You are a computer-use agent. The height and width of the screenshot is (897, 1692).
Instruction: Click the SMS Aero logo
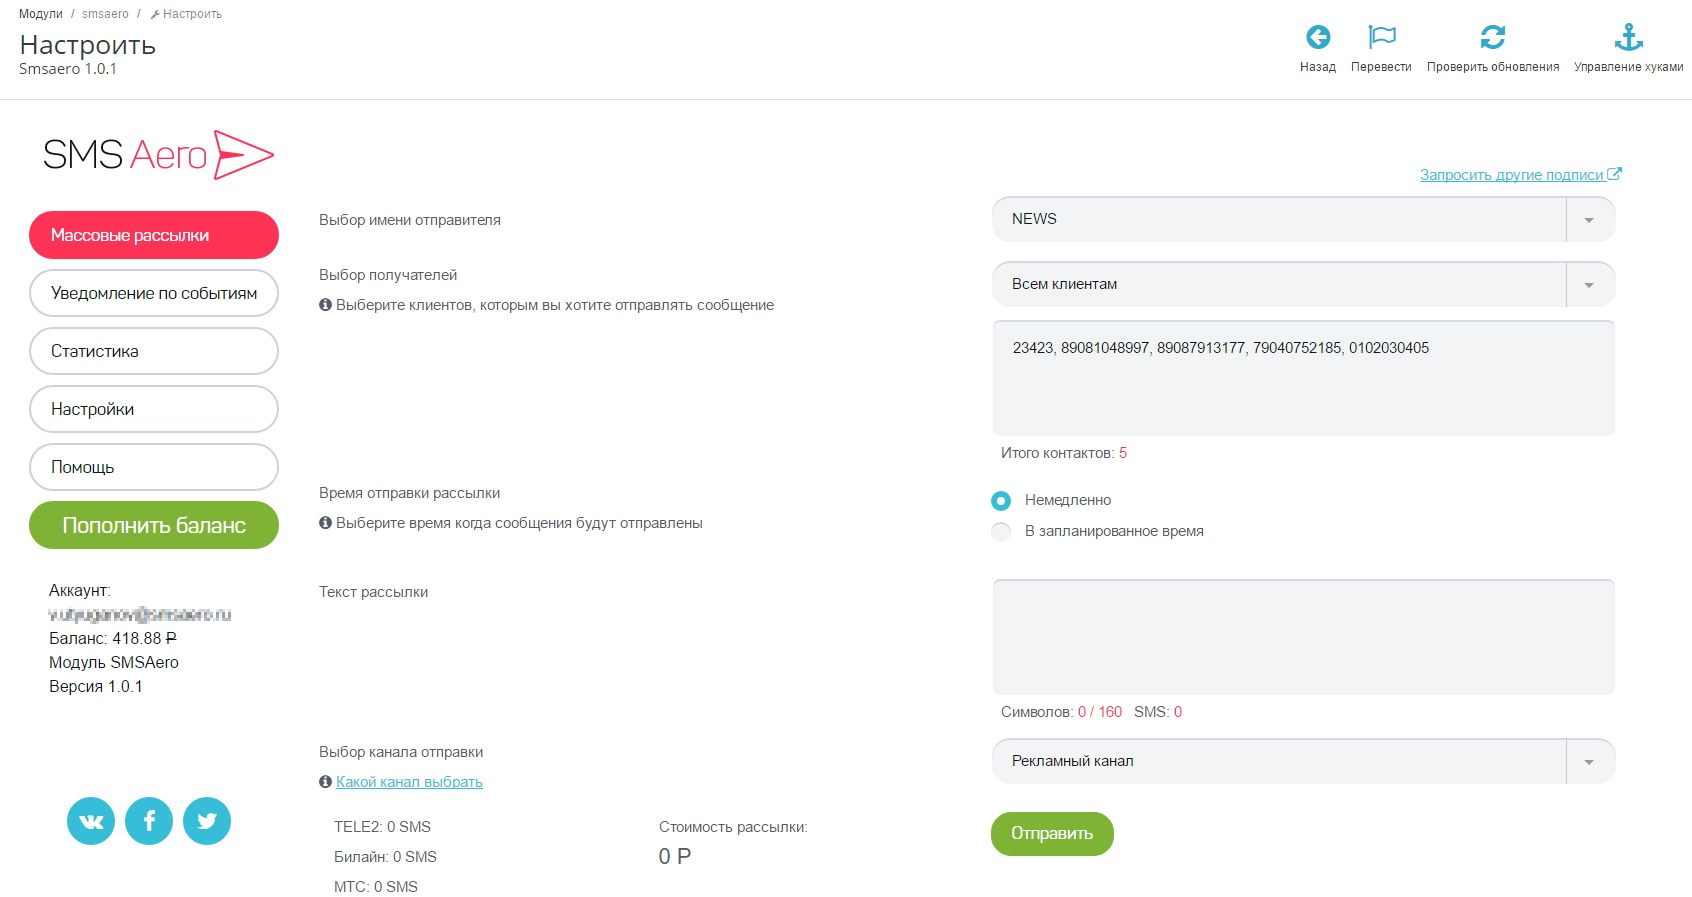(158, 155)
